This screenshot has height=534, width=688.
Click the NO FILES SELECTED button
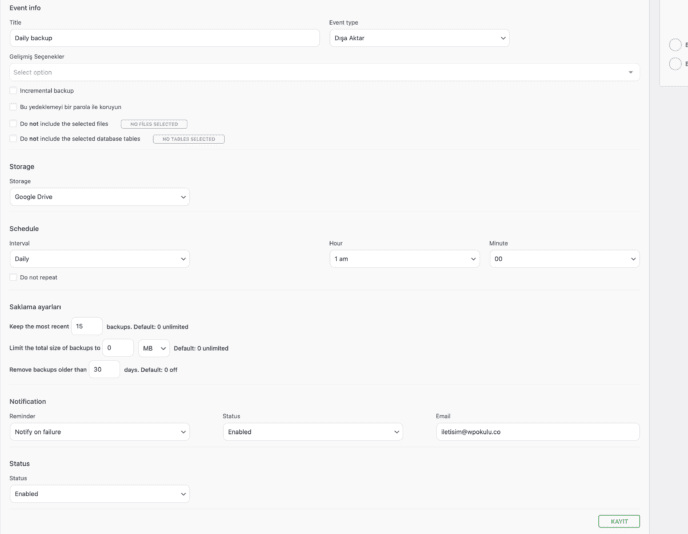point(154,124)
